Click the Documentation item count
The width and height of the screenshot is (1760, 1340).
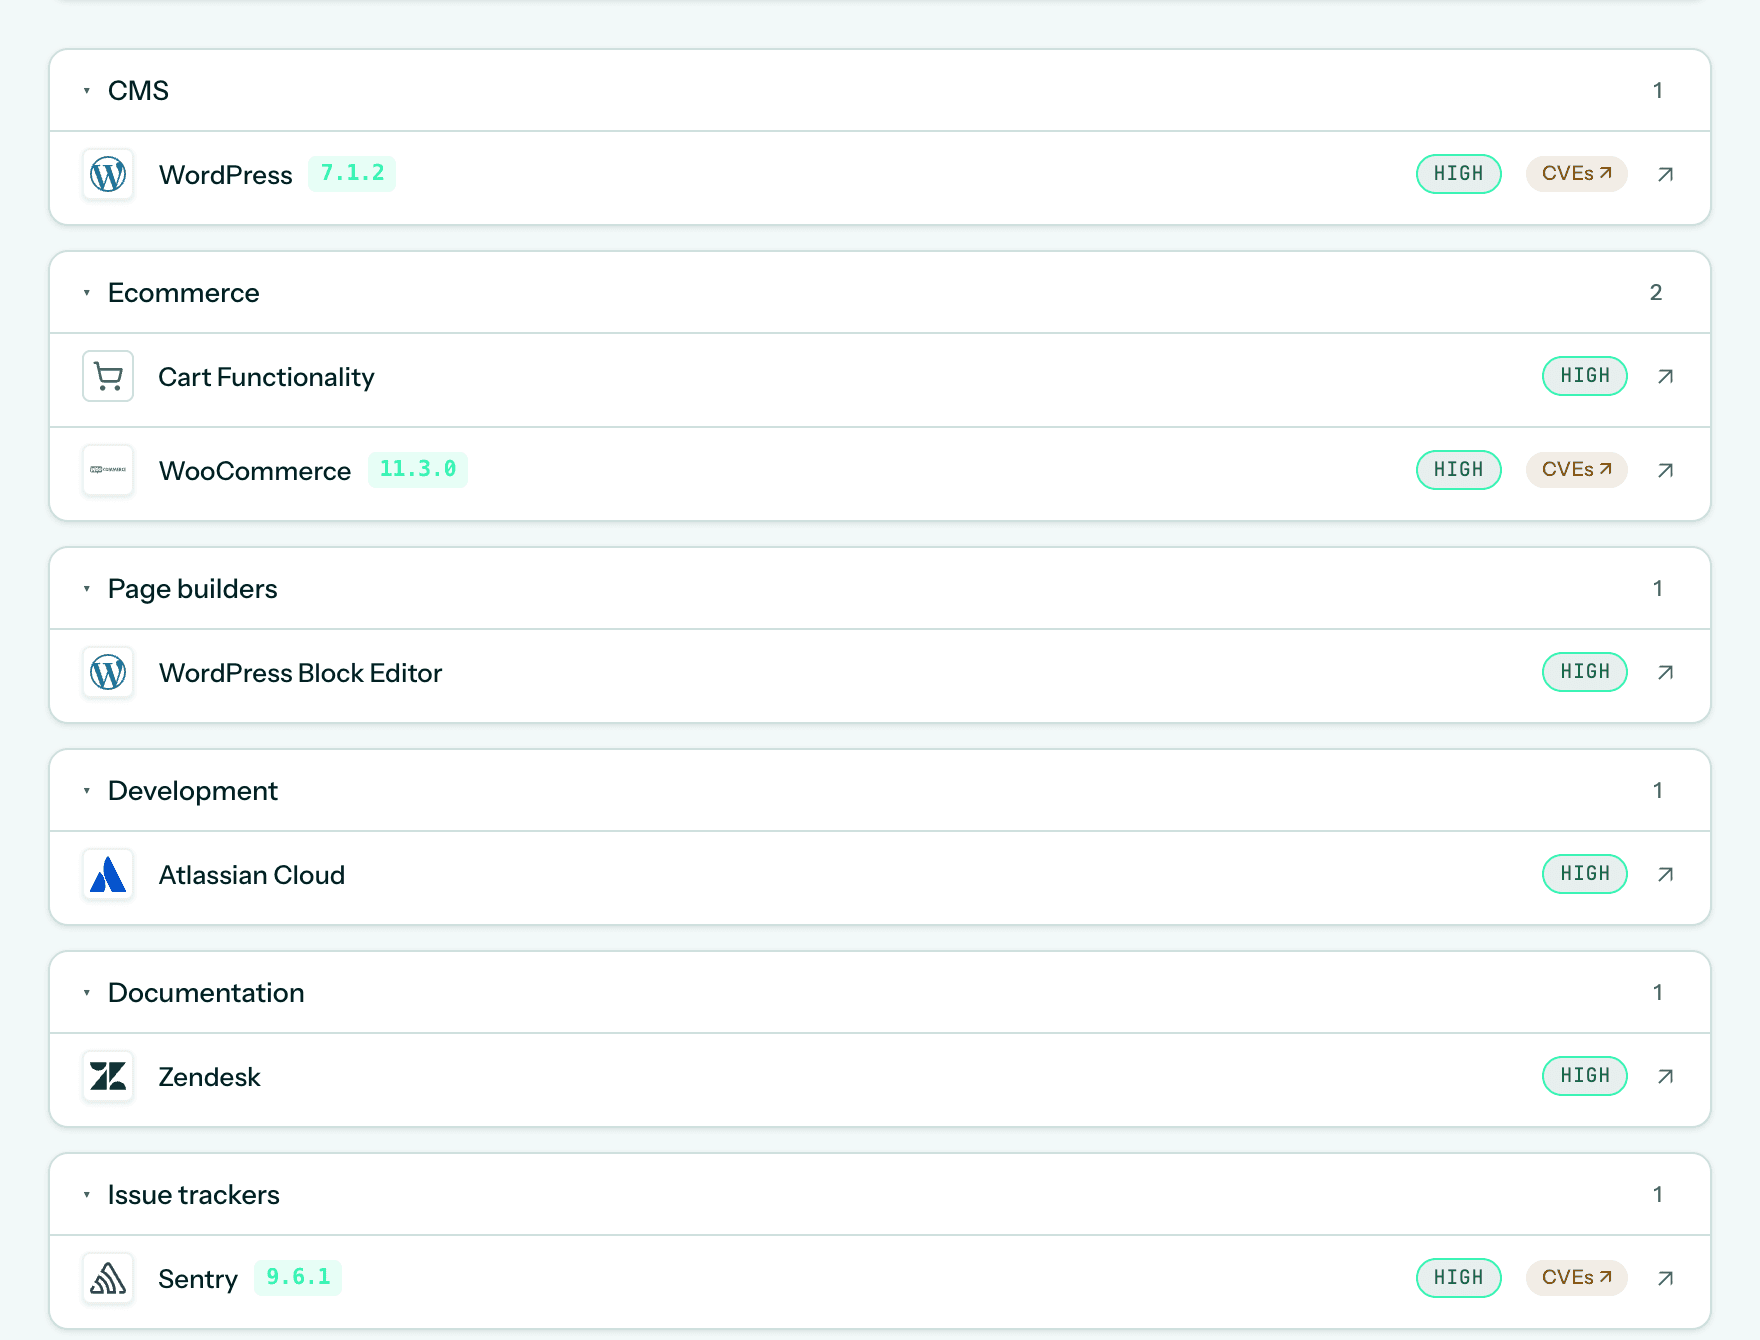pos(1657,992)
